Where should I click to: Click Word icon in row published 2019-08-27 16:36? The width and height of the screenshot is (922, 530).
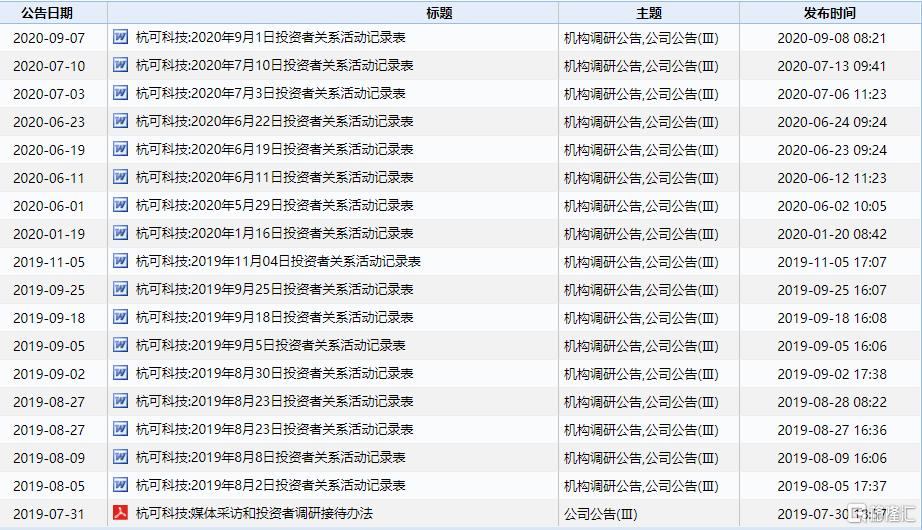[120, 429]
